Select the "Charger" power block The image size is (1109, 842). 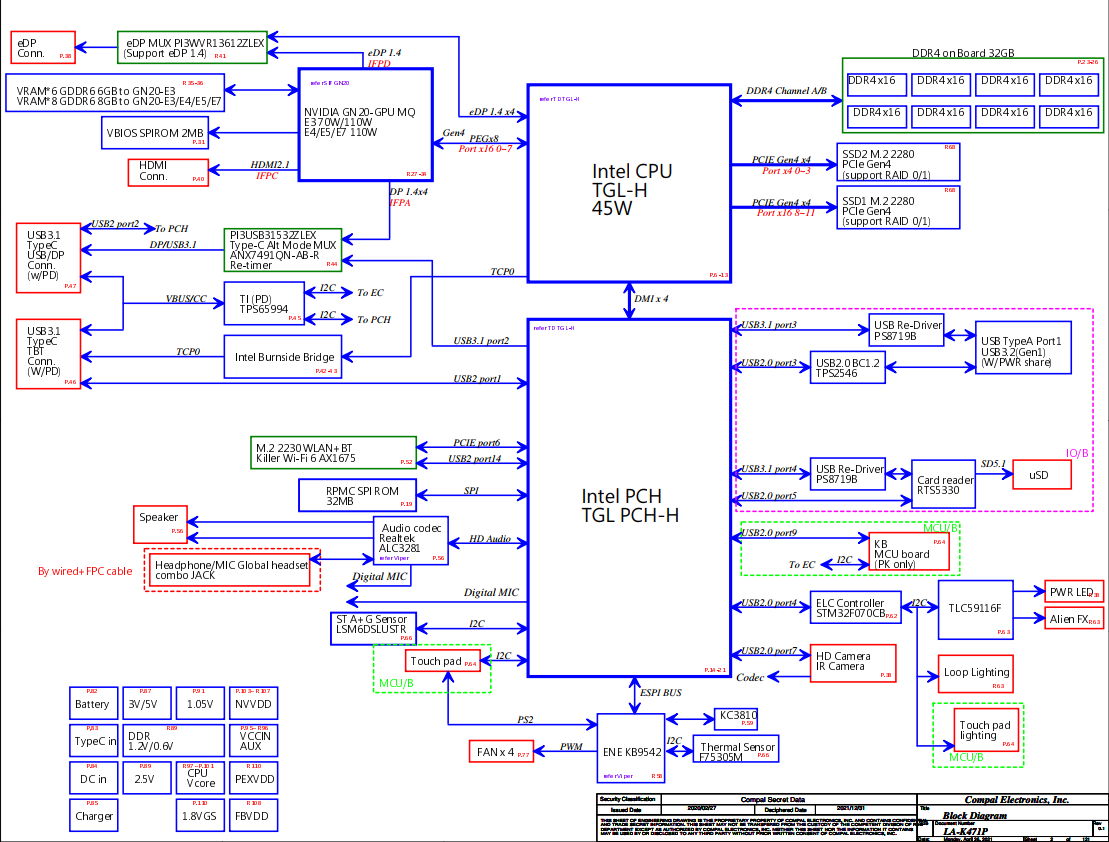pyautogui.click(x=93, y=815)
